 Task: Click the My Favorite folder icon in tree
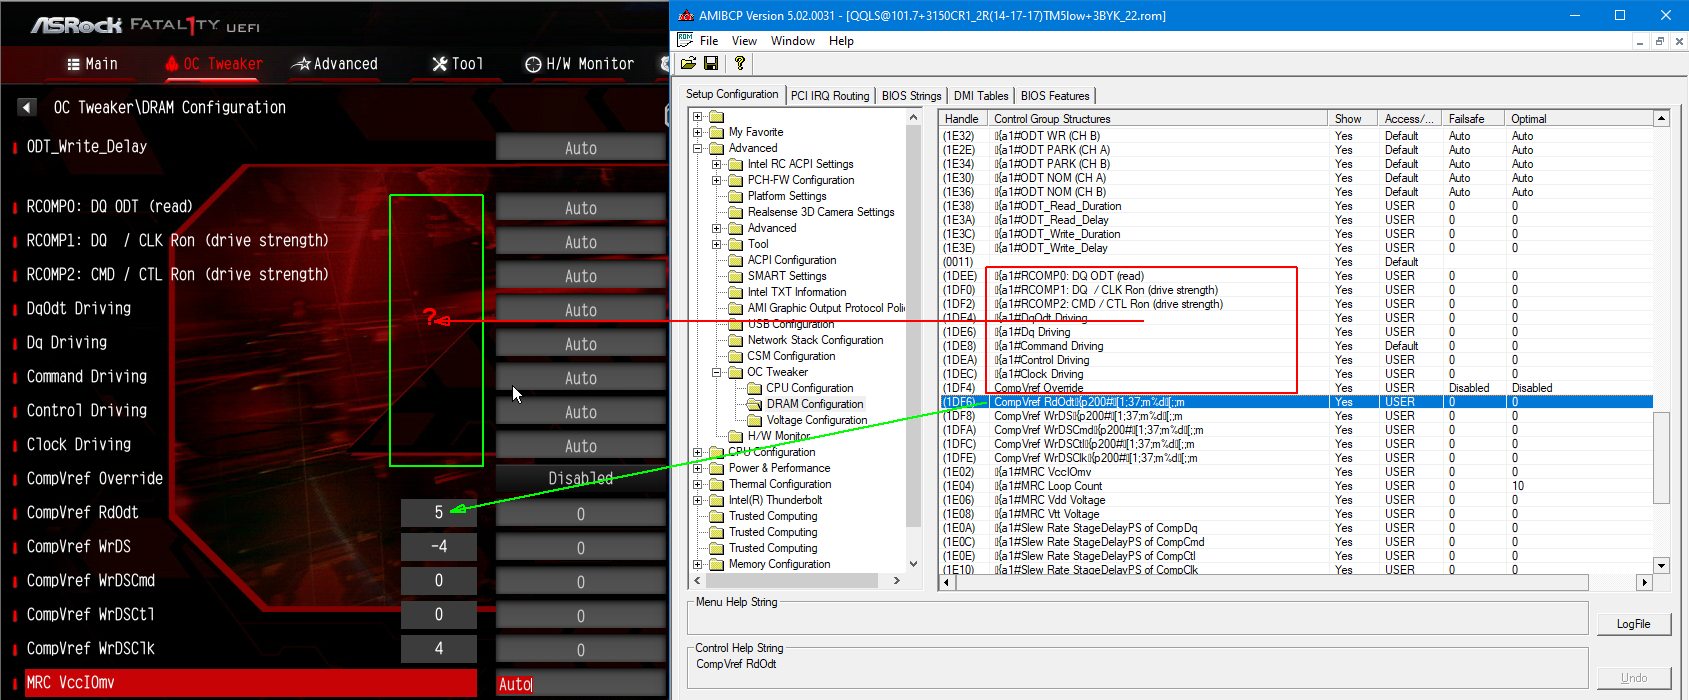coord(716,132)
